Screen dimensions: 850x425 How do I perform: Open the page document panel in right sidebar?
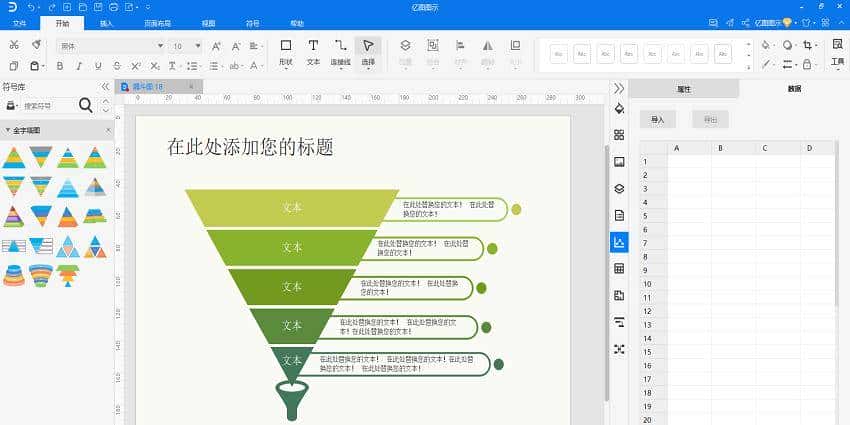(619, 215)
